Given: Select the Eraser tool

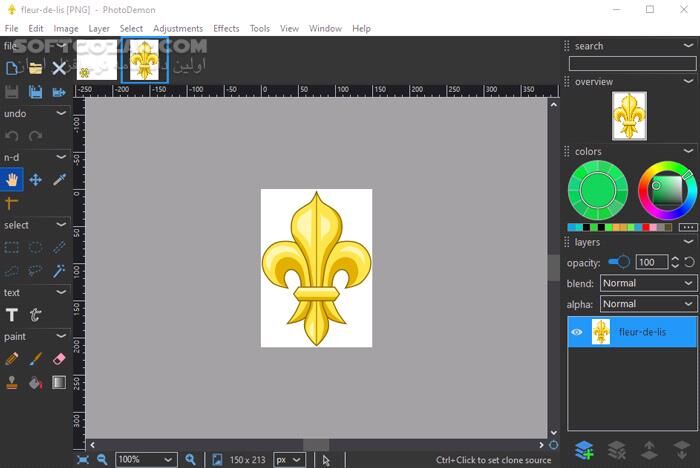Looking at the screenshot, I should [59, 359].
